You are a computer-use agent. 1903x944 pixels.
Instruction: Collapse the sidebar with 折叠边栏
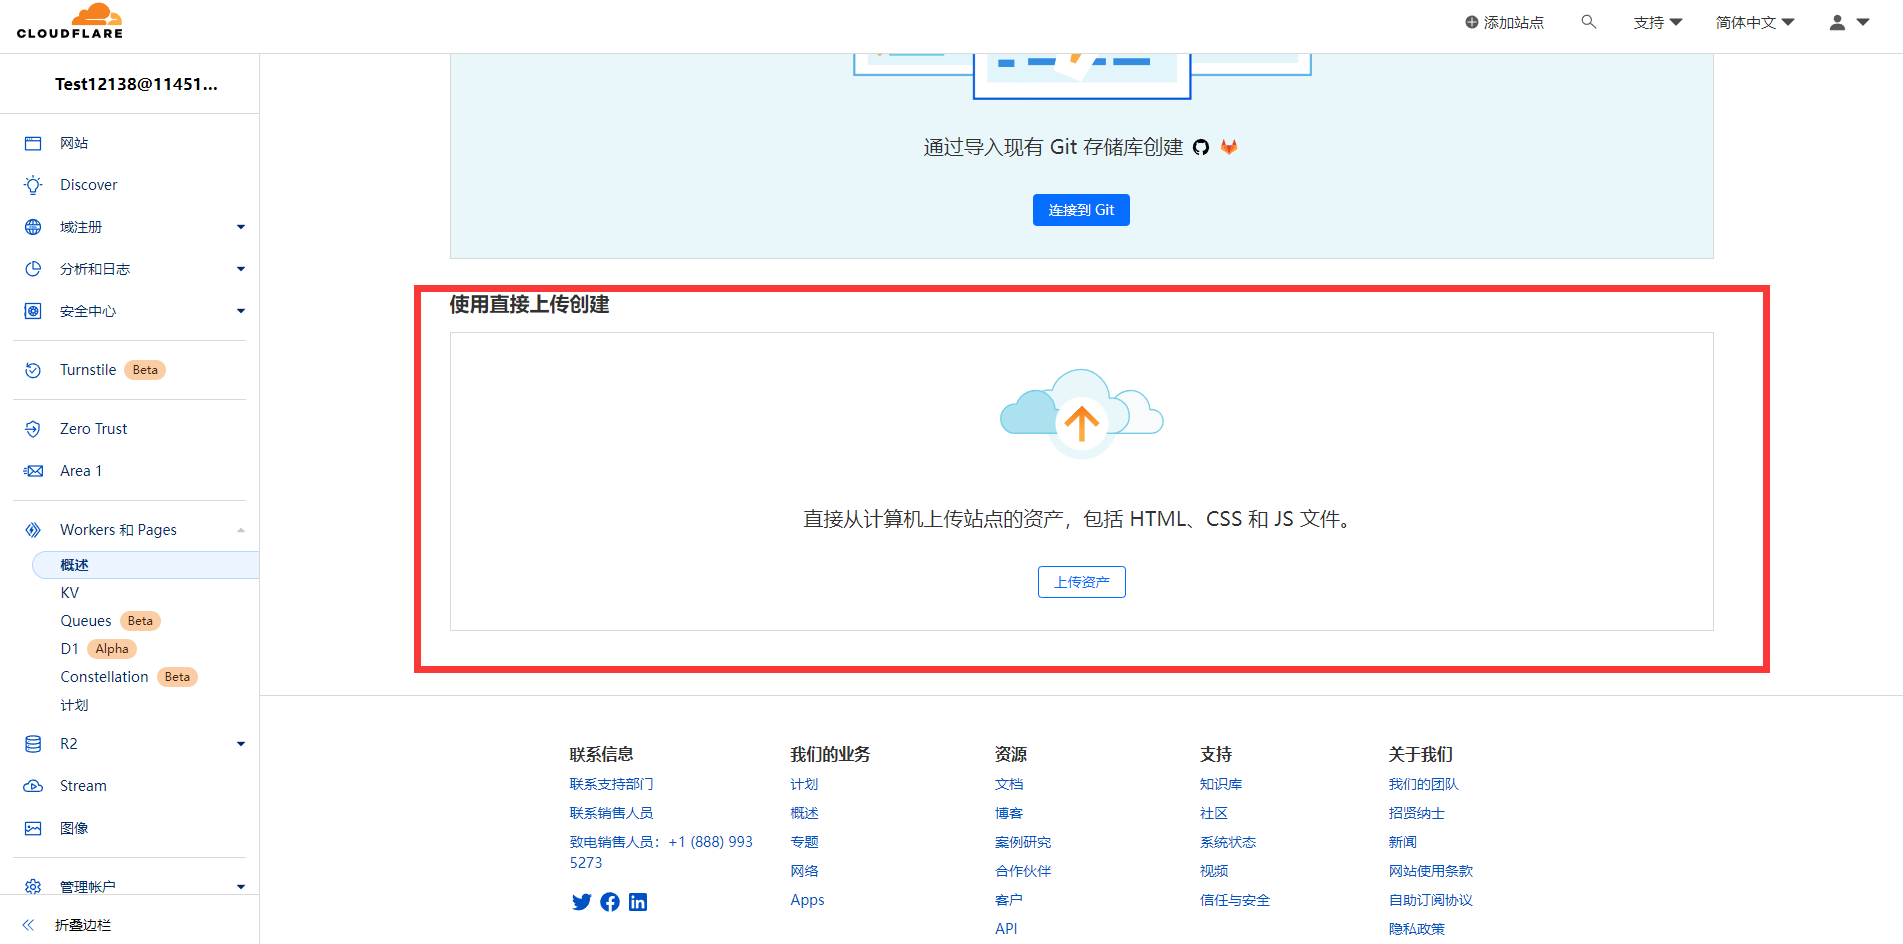(x=82, y=925)
